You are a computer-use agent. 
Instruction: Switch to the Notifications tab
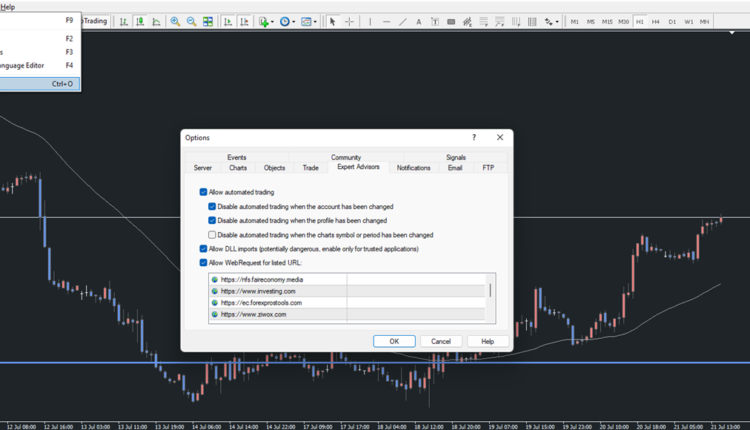click(x=413, y=168)
